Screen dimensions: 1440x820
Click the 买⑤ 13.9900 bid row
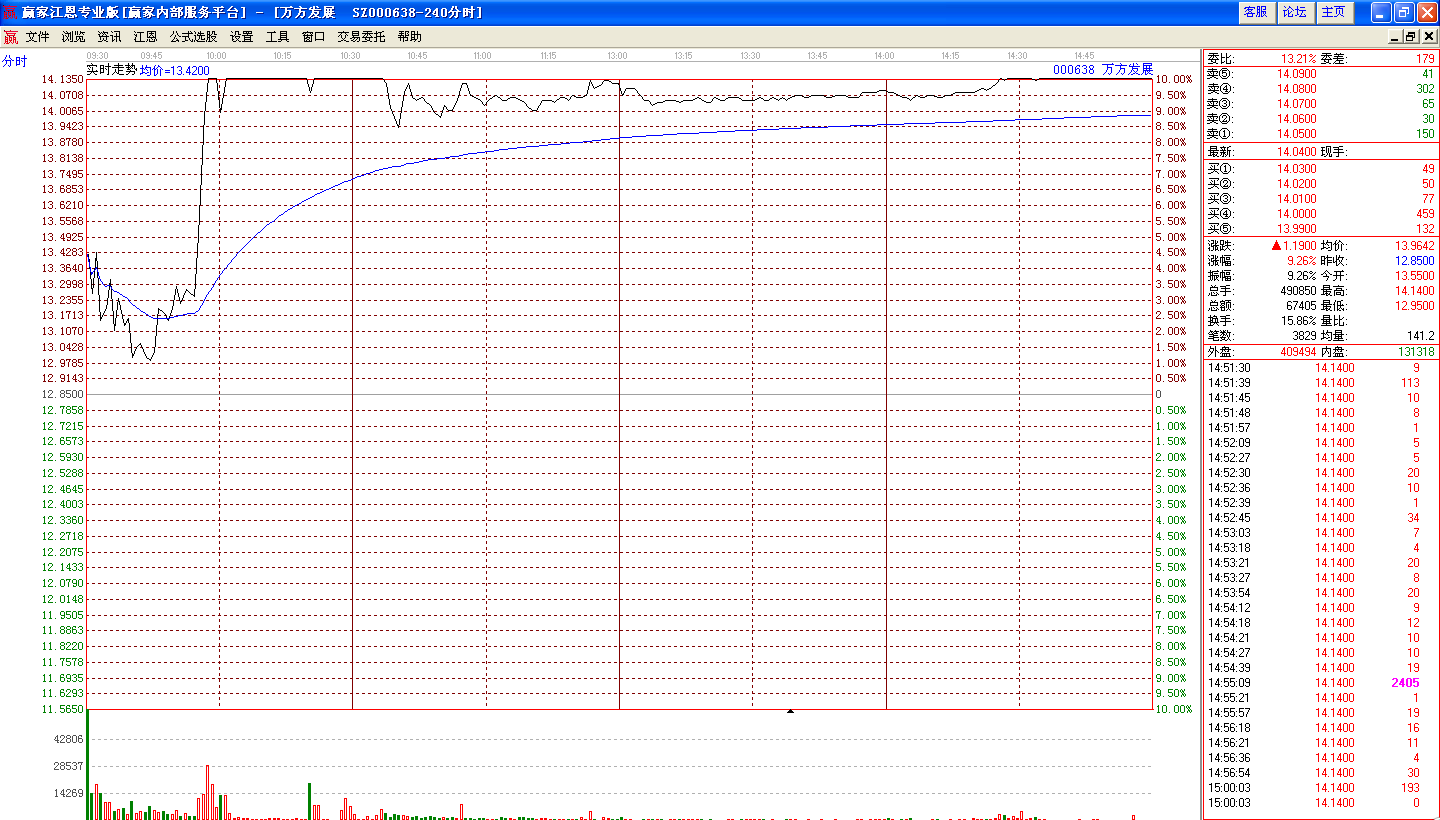pos(1320,229)
